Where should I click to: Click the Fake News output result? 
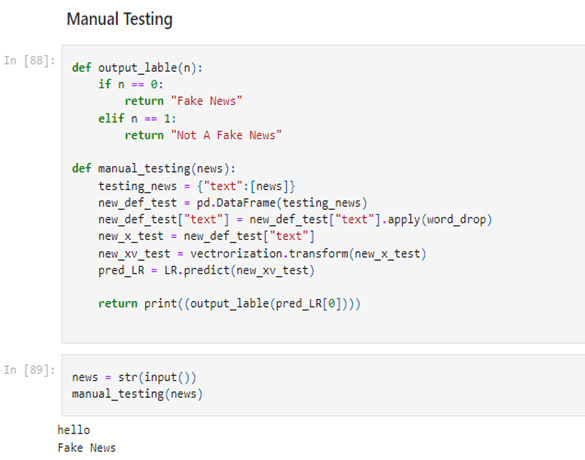point(87,448)
